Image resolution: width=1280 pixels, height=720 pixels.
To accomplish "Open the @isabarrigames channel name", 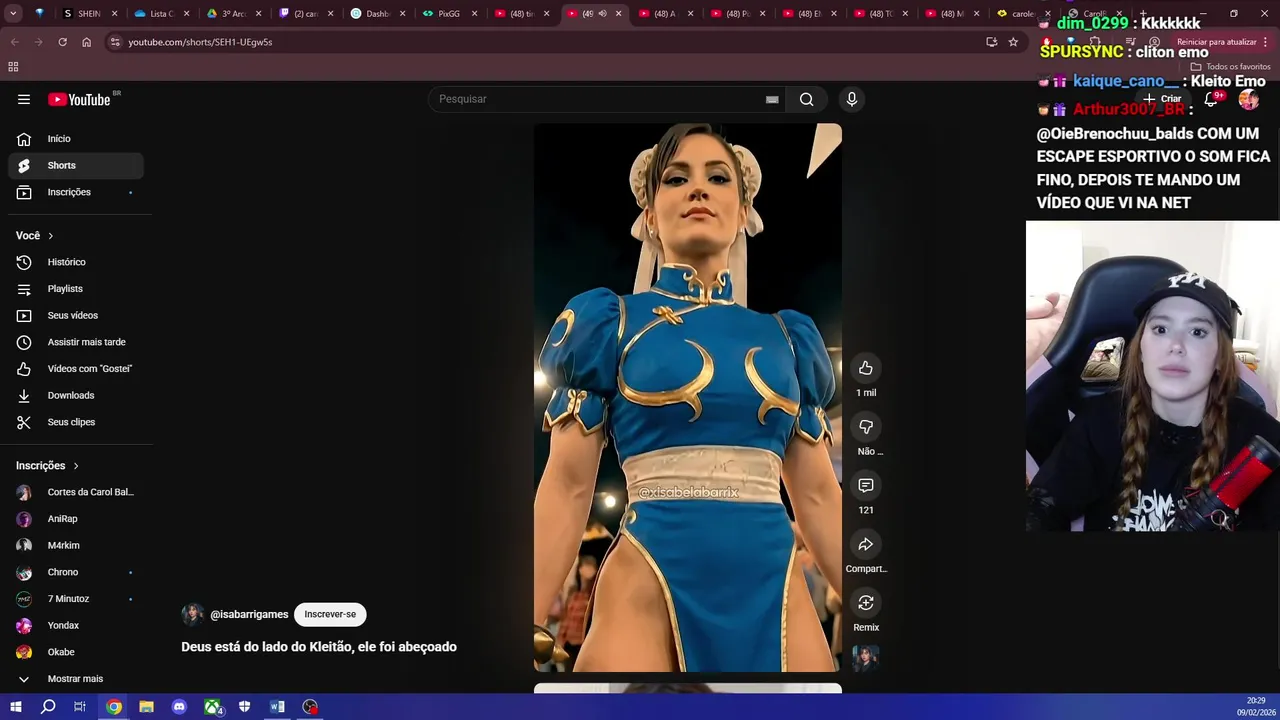I will point(249,615).
